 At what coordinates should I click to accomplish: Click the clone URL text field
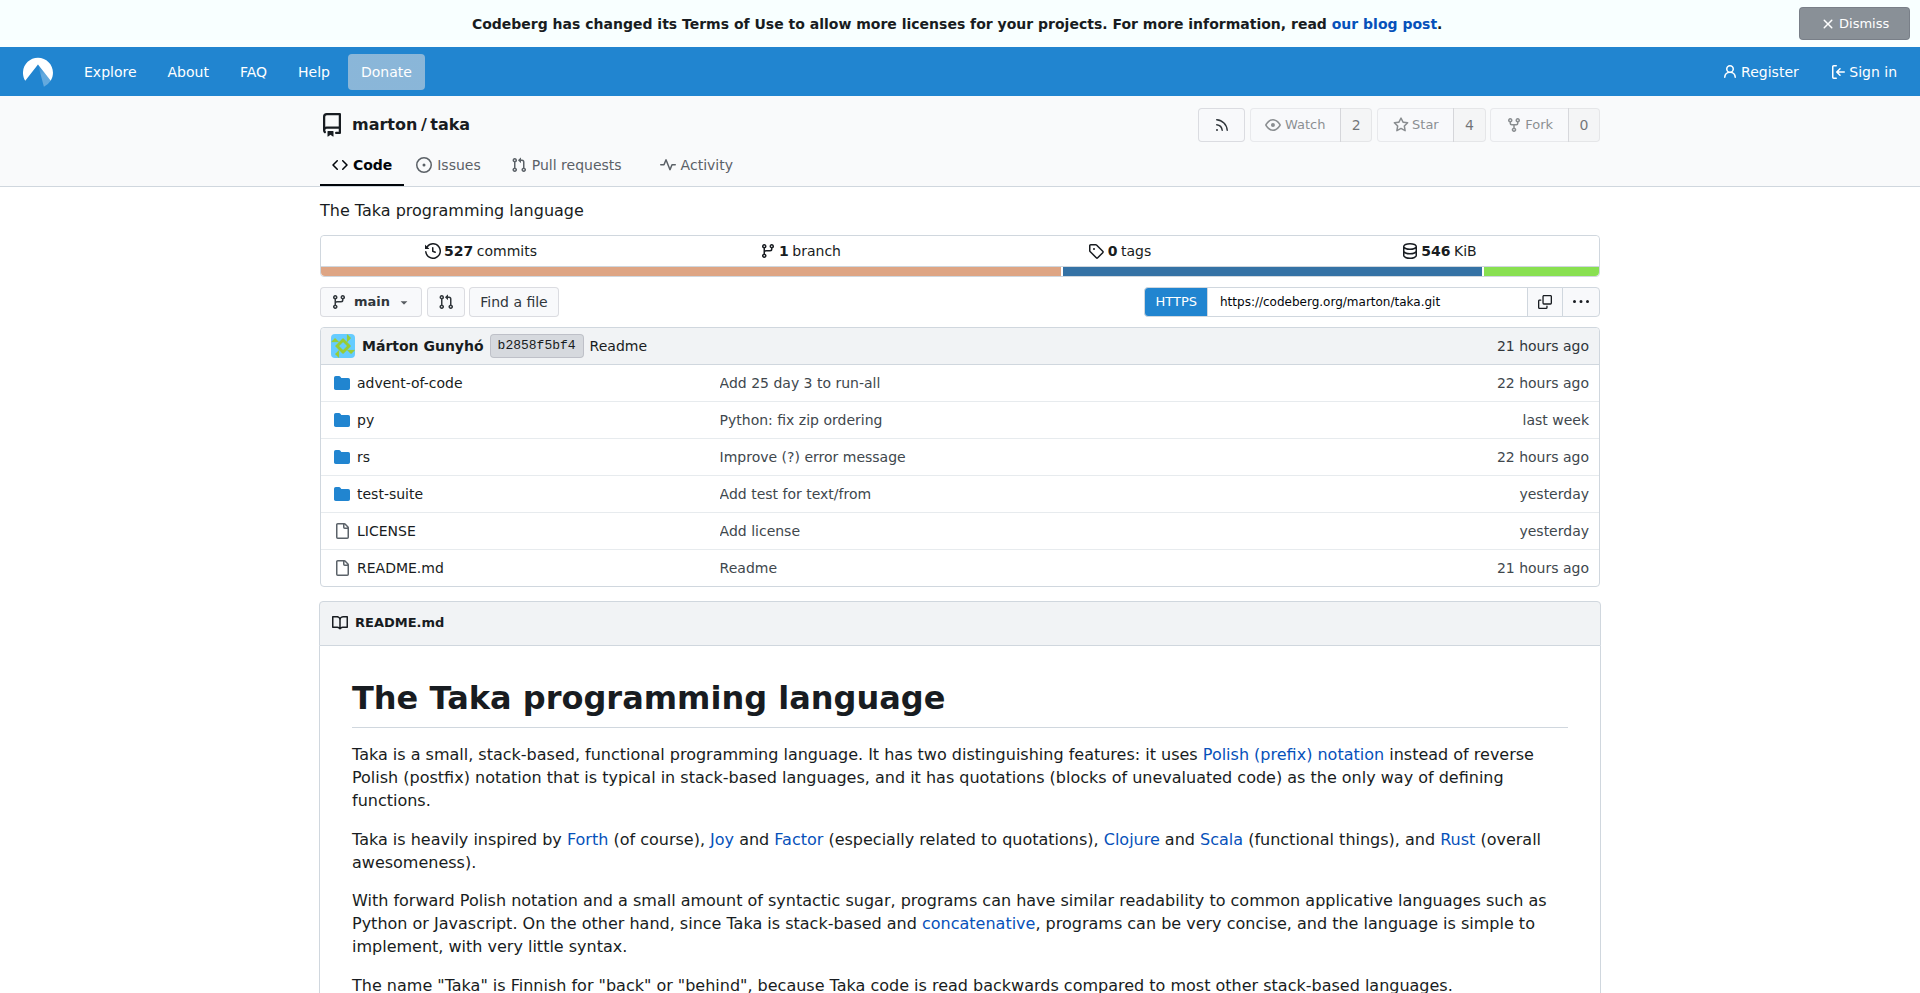click(1366, 302)
